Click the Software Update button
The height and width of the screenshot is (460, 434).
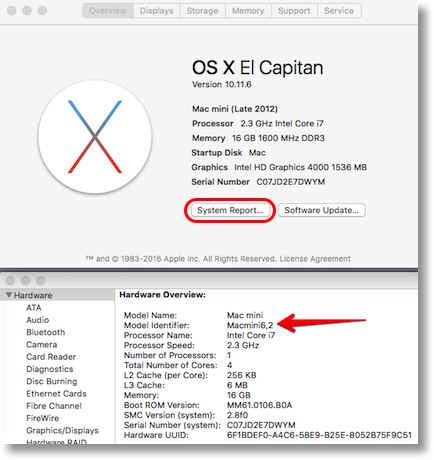(321, 210)
